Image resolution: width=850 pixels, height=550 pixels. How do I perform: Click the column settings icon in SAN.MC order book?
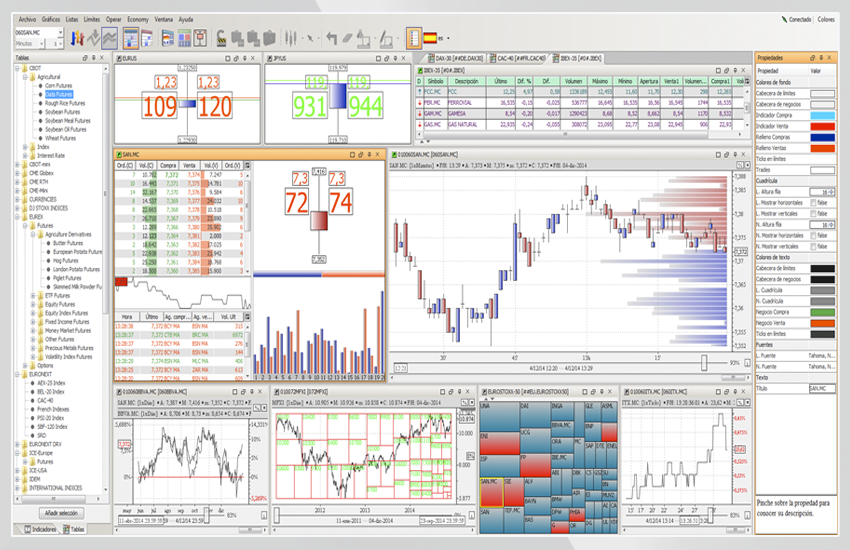[247, 165]
